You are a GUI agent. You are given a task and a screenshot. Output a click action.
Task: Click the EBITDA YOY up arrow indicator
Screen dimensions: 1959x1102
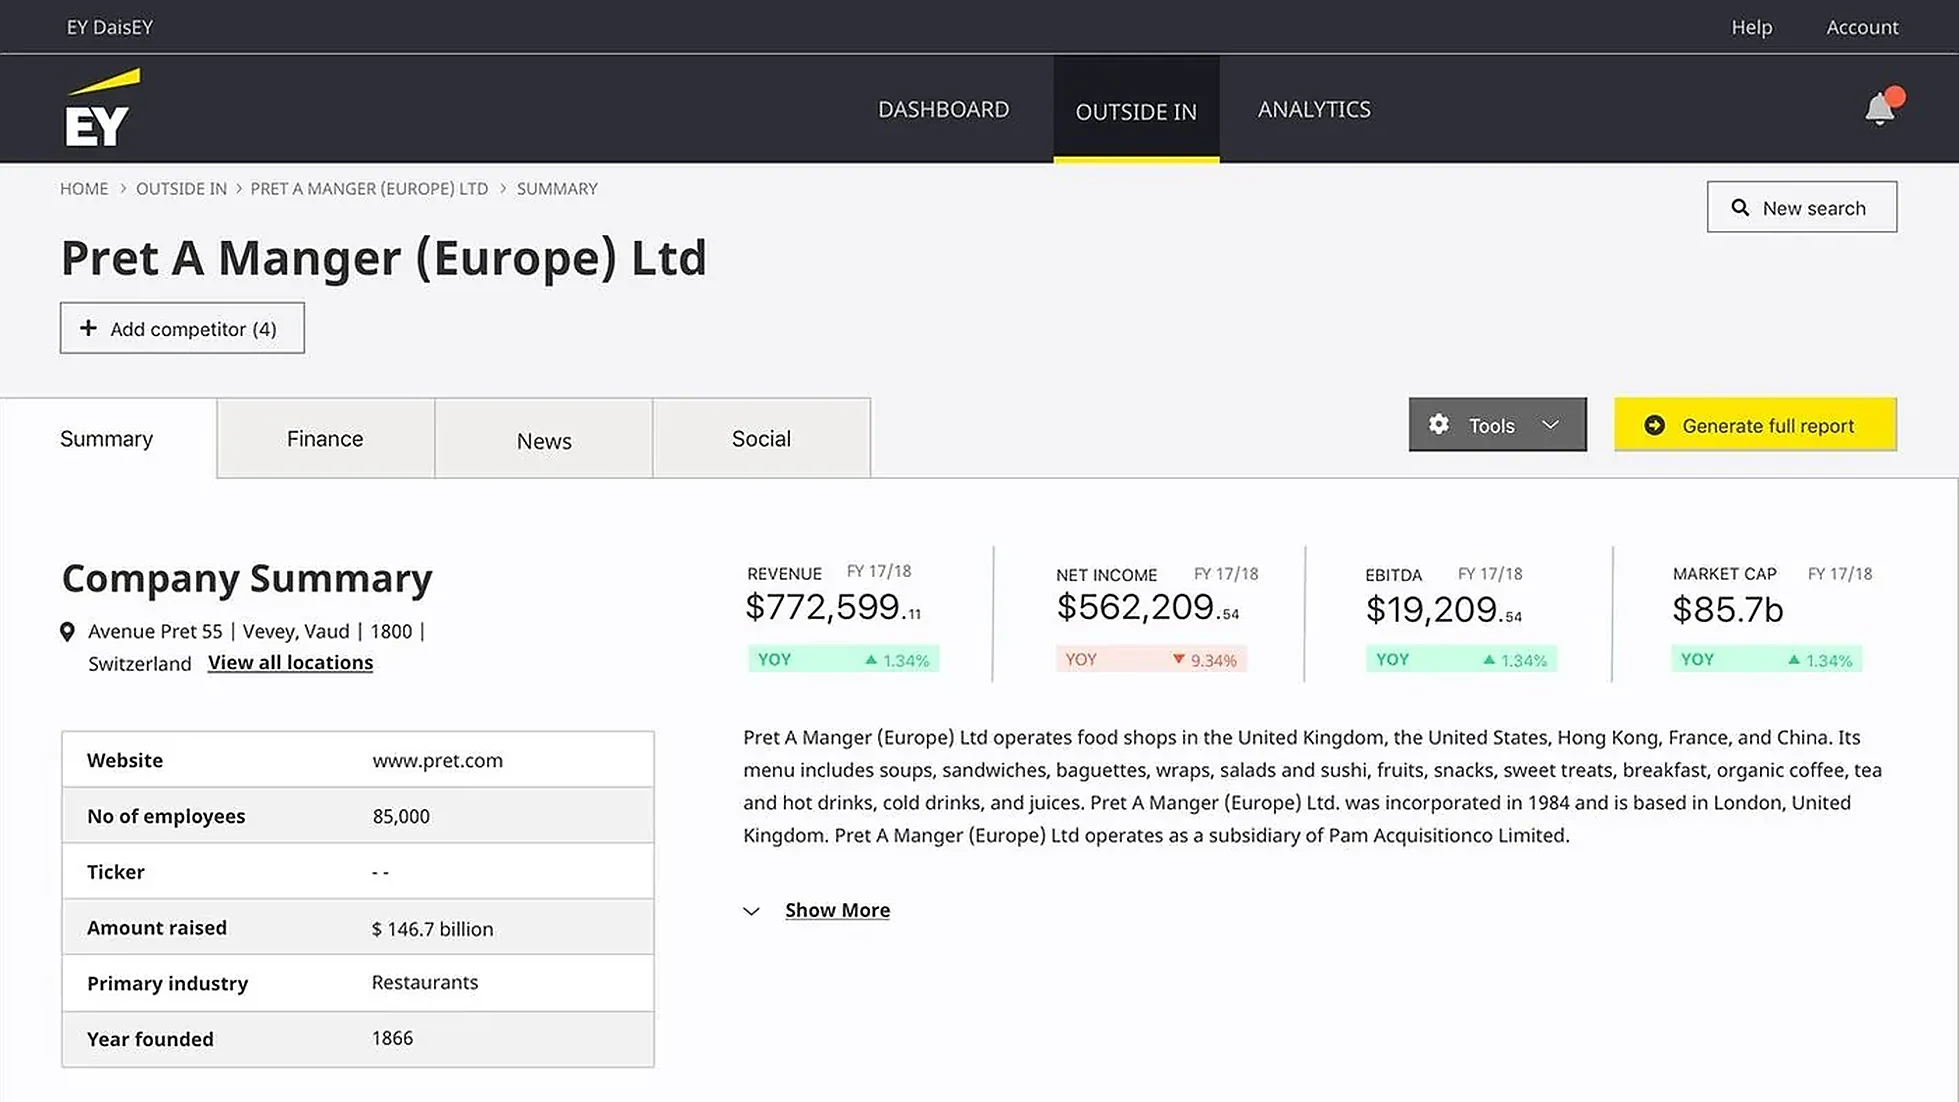click(x=1489, y=659)
